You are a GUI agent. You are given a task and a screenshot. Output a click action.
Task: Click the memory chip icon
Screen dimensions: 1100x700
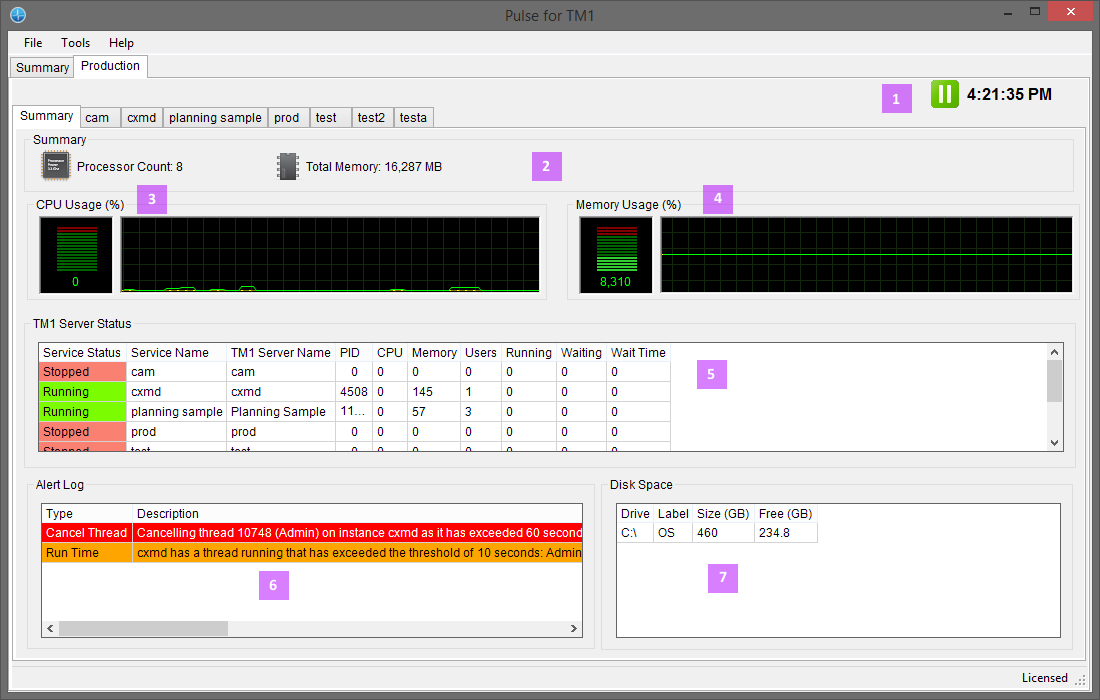click(288, 166)
